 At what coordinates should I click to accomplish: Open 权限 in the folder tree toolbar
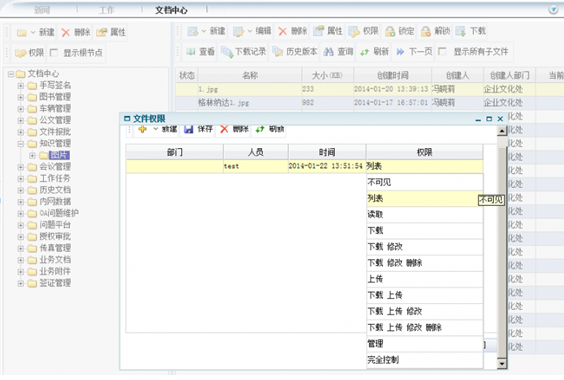pyautogui.click(x=29, y=53)
